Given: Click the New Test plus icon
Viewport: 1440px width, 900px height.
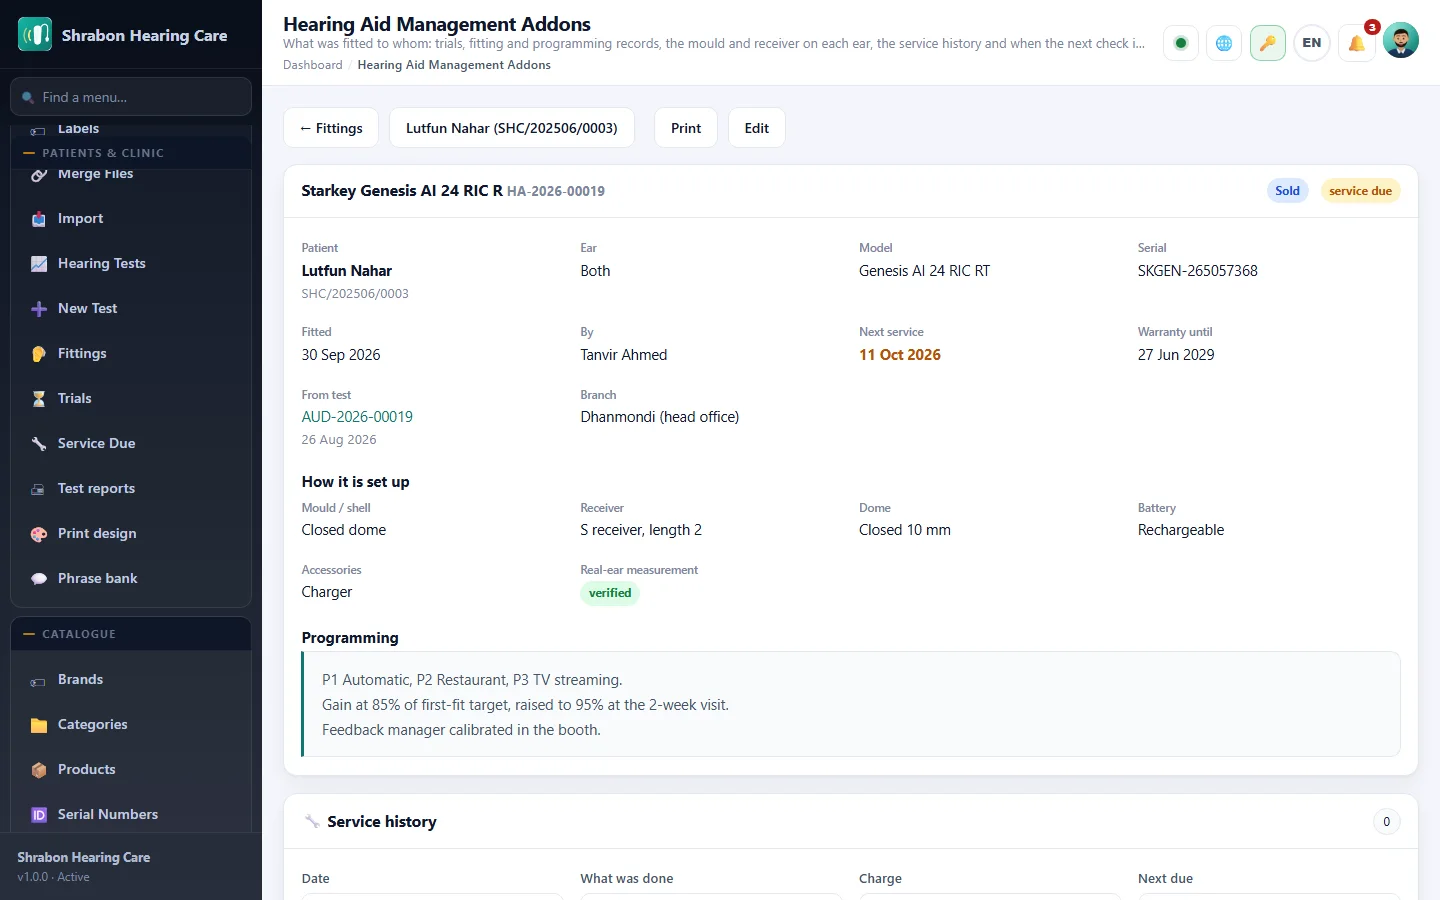Looking at the screenshot, I should (39, 309).
